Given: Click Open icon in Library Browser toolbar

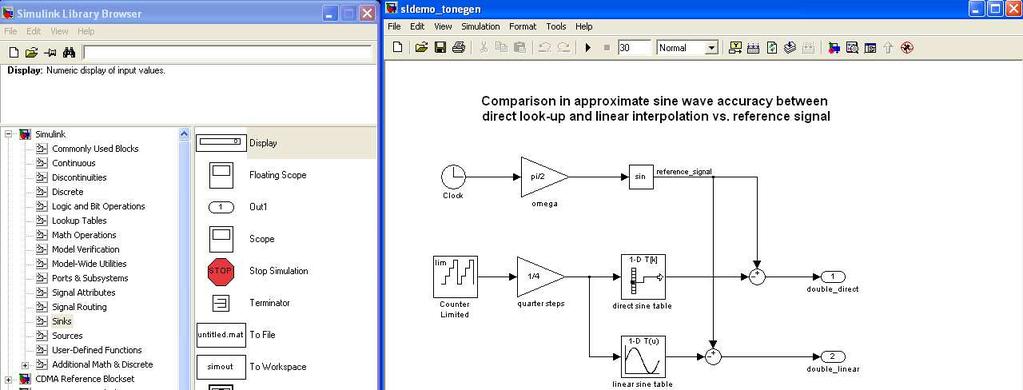Looking at the screenshot, I should (x=31, y=53).
